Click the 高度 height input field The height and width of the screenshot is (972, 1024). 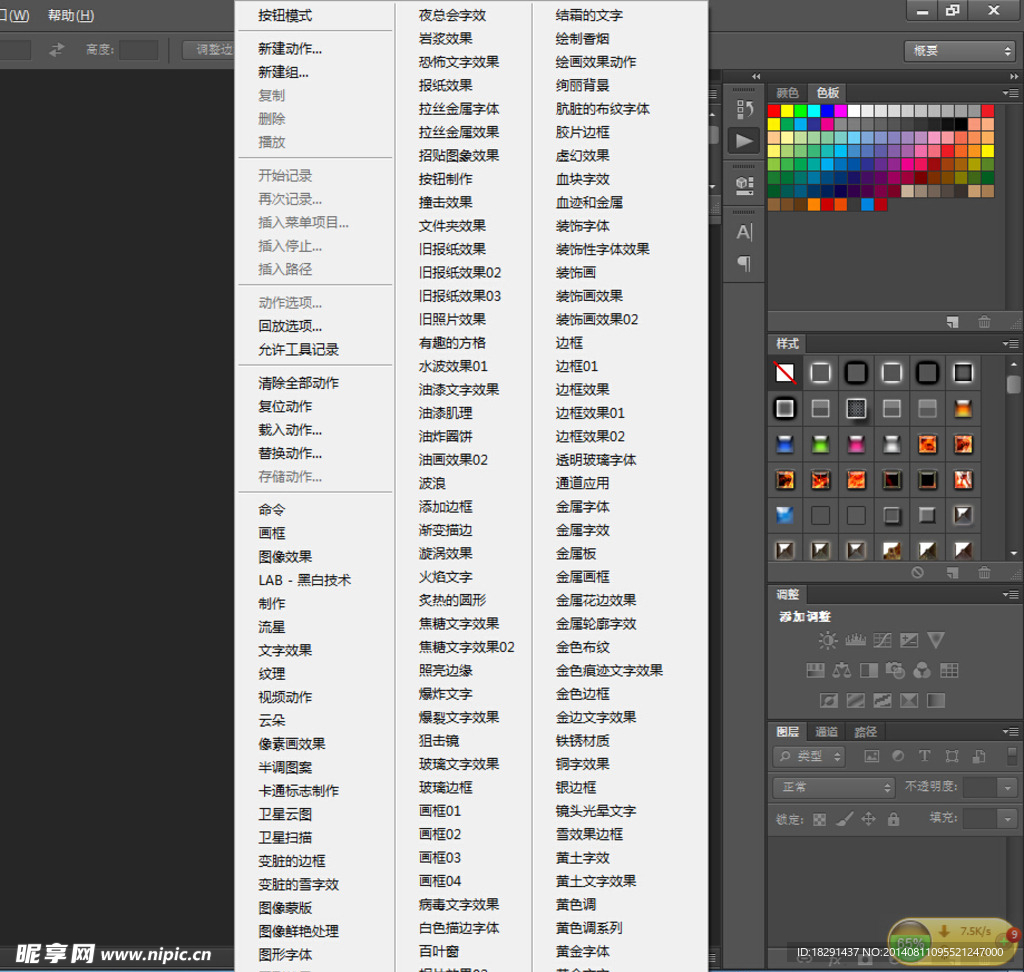coord(139,50)
